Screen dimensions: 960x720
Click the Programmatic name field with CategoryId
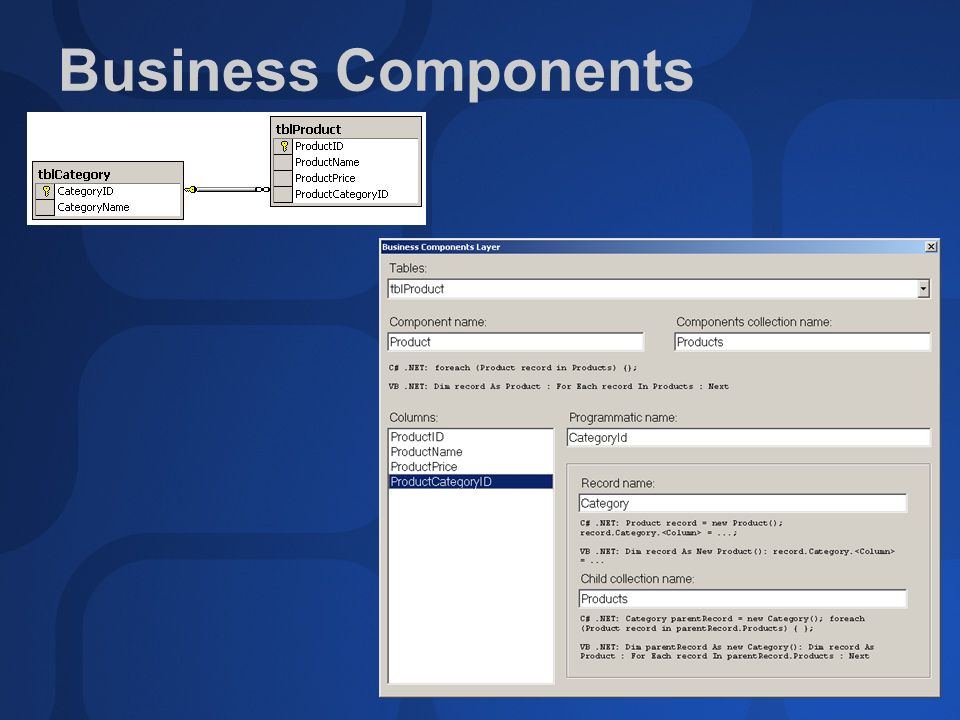(748, 438)
